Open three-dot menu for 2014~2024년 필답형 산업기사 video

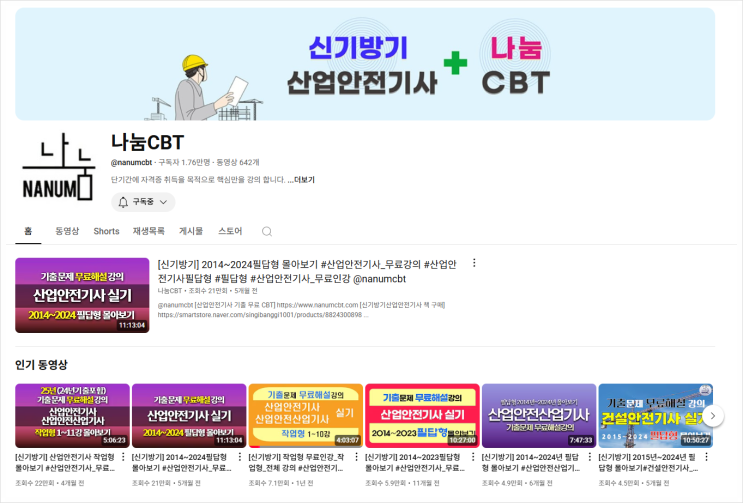[x=589, y=457]
